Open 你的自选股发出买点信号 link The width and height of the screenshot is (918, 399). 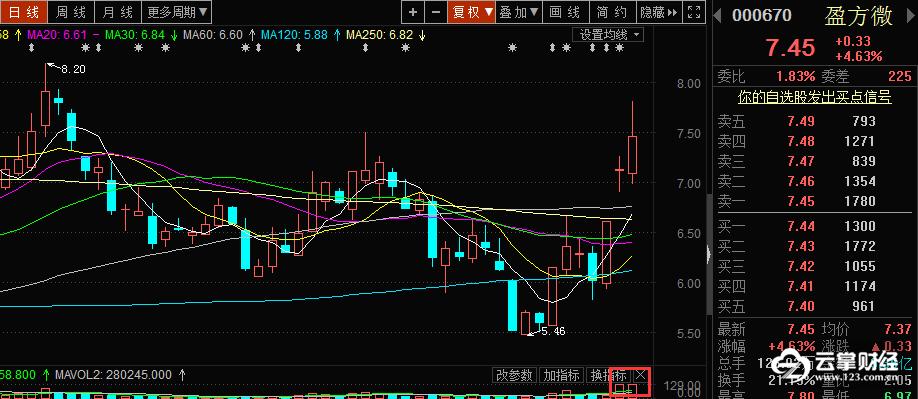(814, 97)
